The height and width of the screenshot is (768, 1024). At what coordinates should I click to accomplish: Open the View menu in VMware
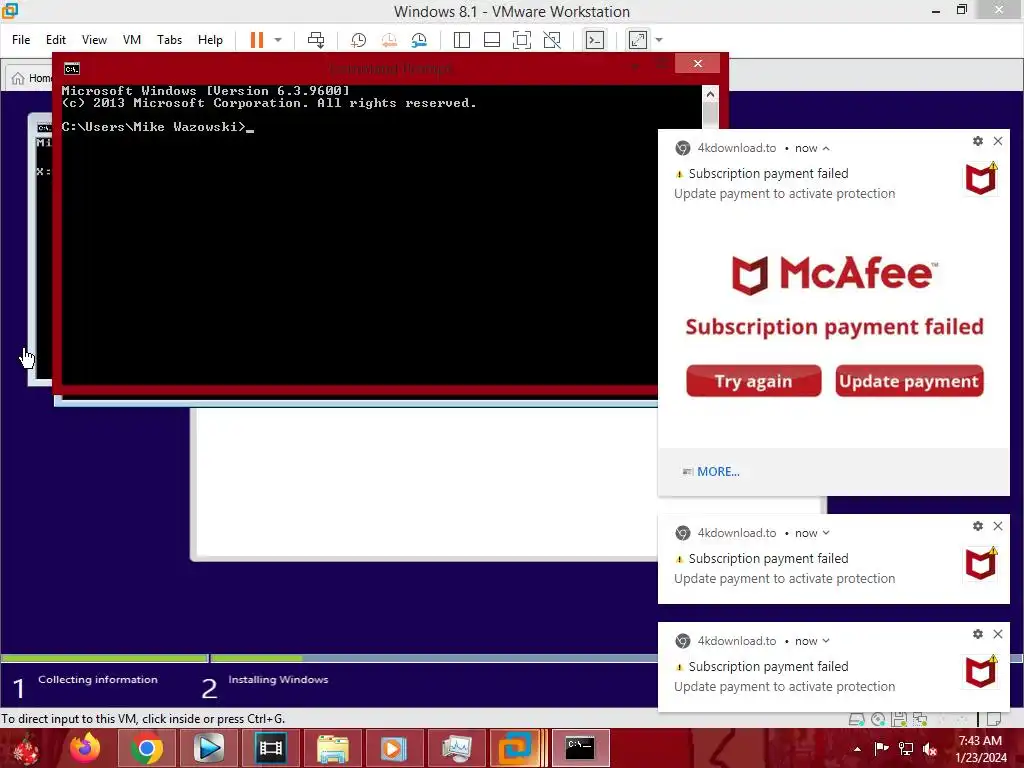[94, 40]
